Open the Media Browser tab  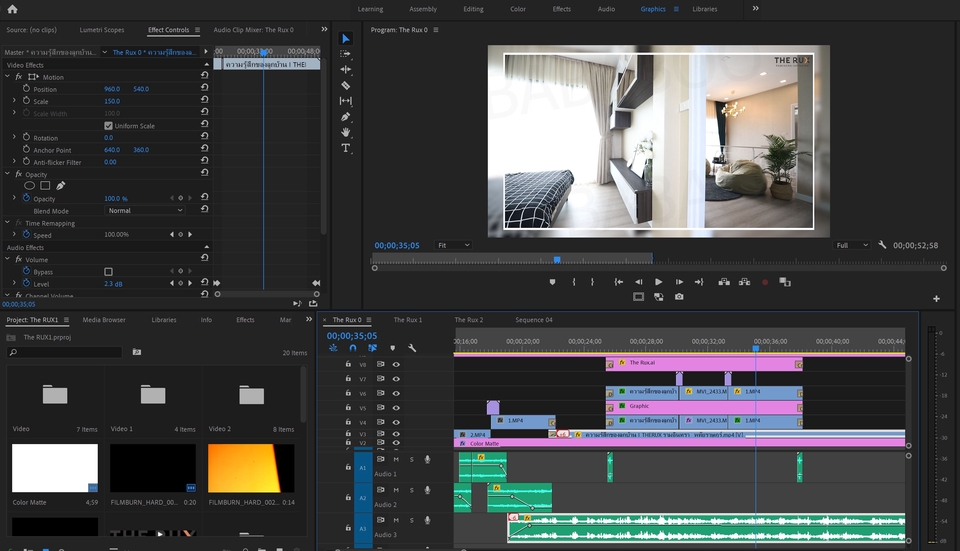pos(104,320)
